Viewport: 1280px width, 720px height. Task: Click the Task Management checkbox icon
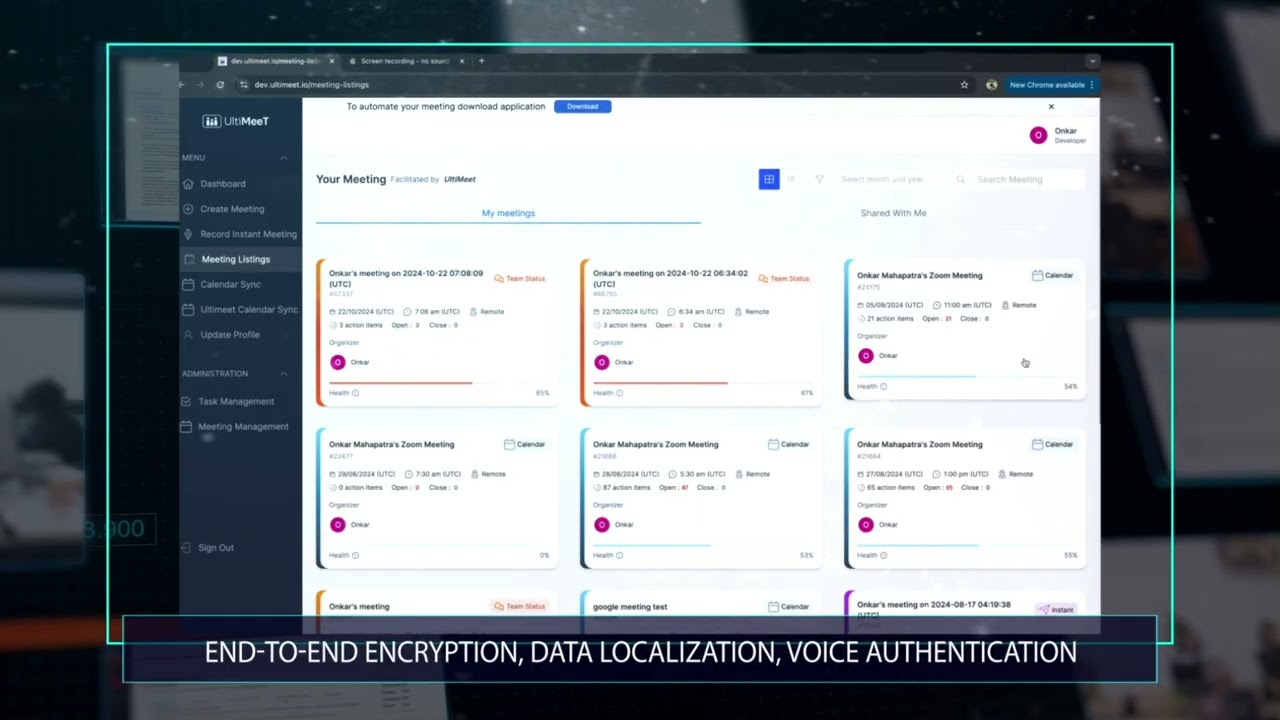pyautogui.click(x=186, y=401)
